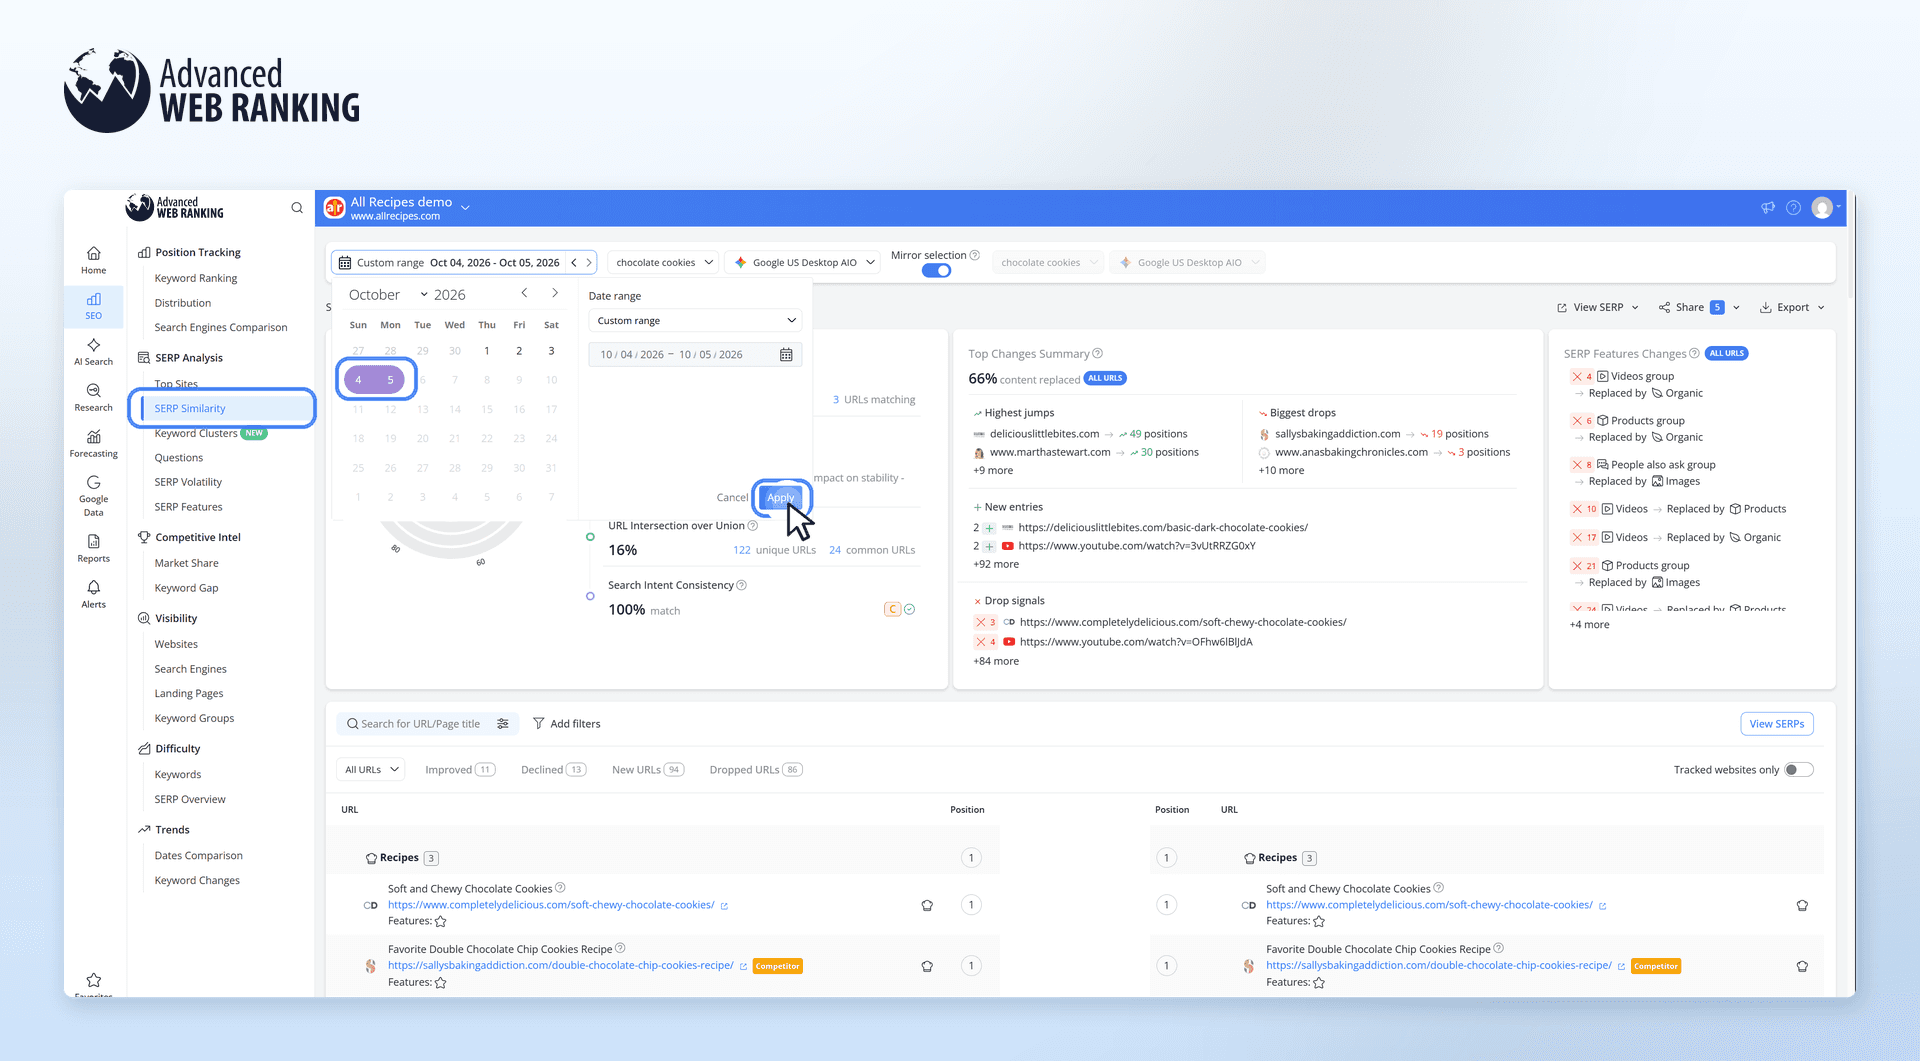This screenshot has width=1920, height=1061.
Task: Open the All URLs filter dropdown
Action: click(371, 770)
